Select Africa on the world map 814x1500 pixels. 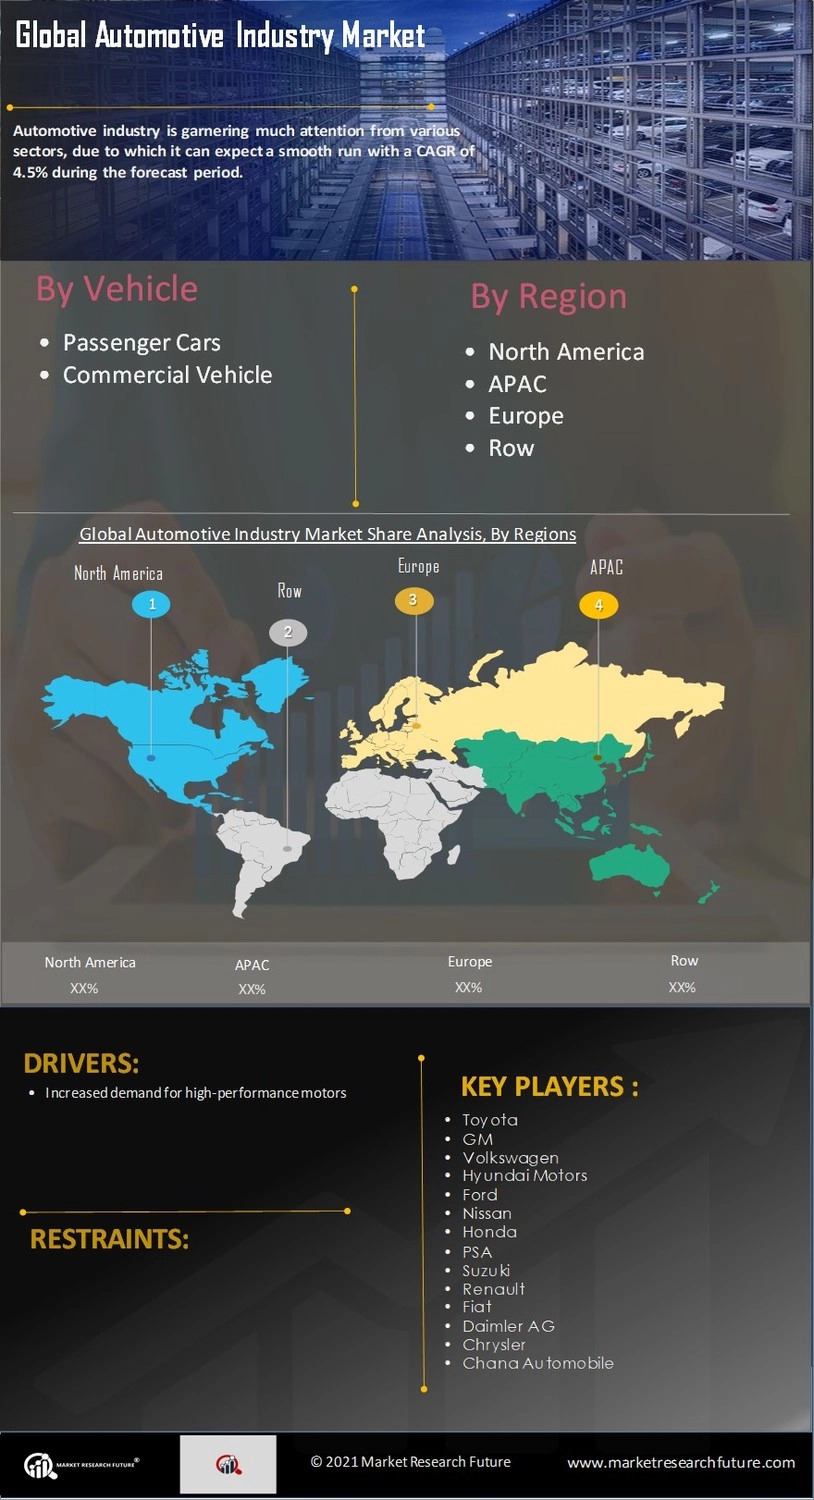click(x=400, y=820)
